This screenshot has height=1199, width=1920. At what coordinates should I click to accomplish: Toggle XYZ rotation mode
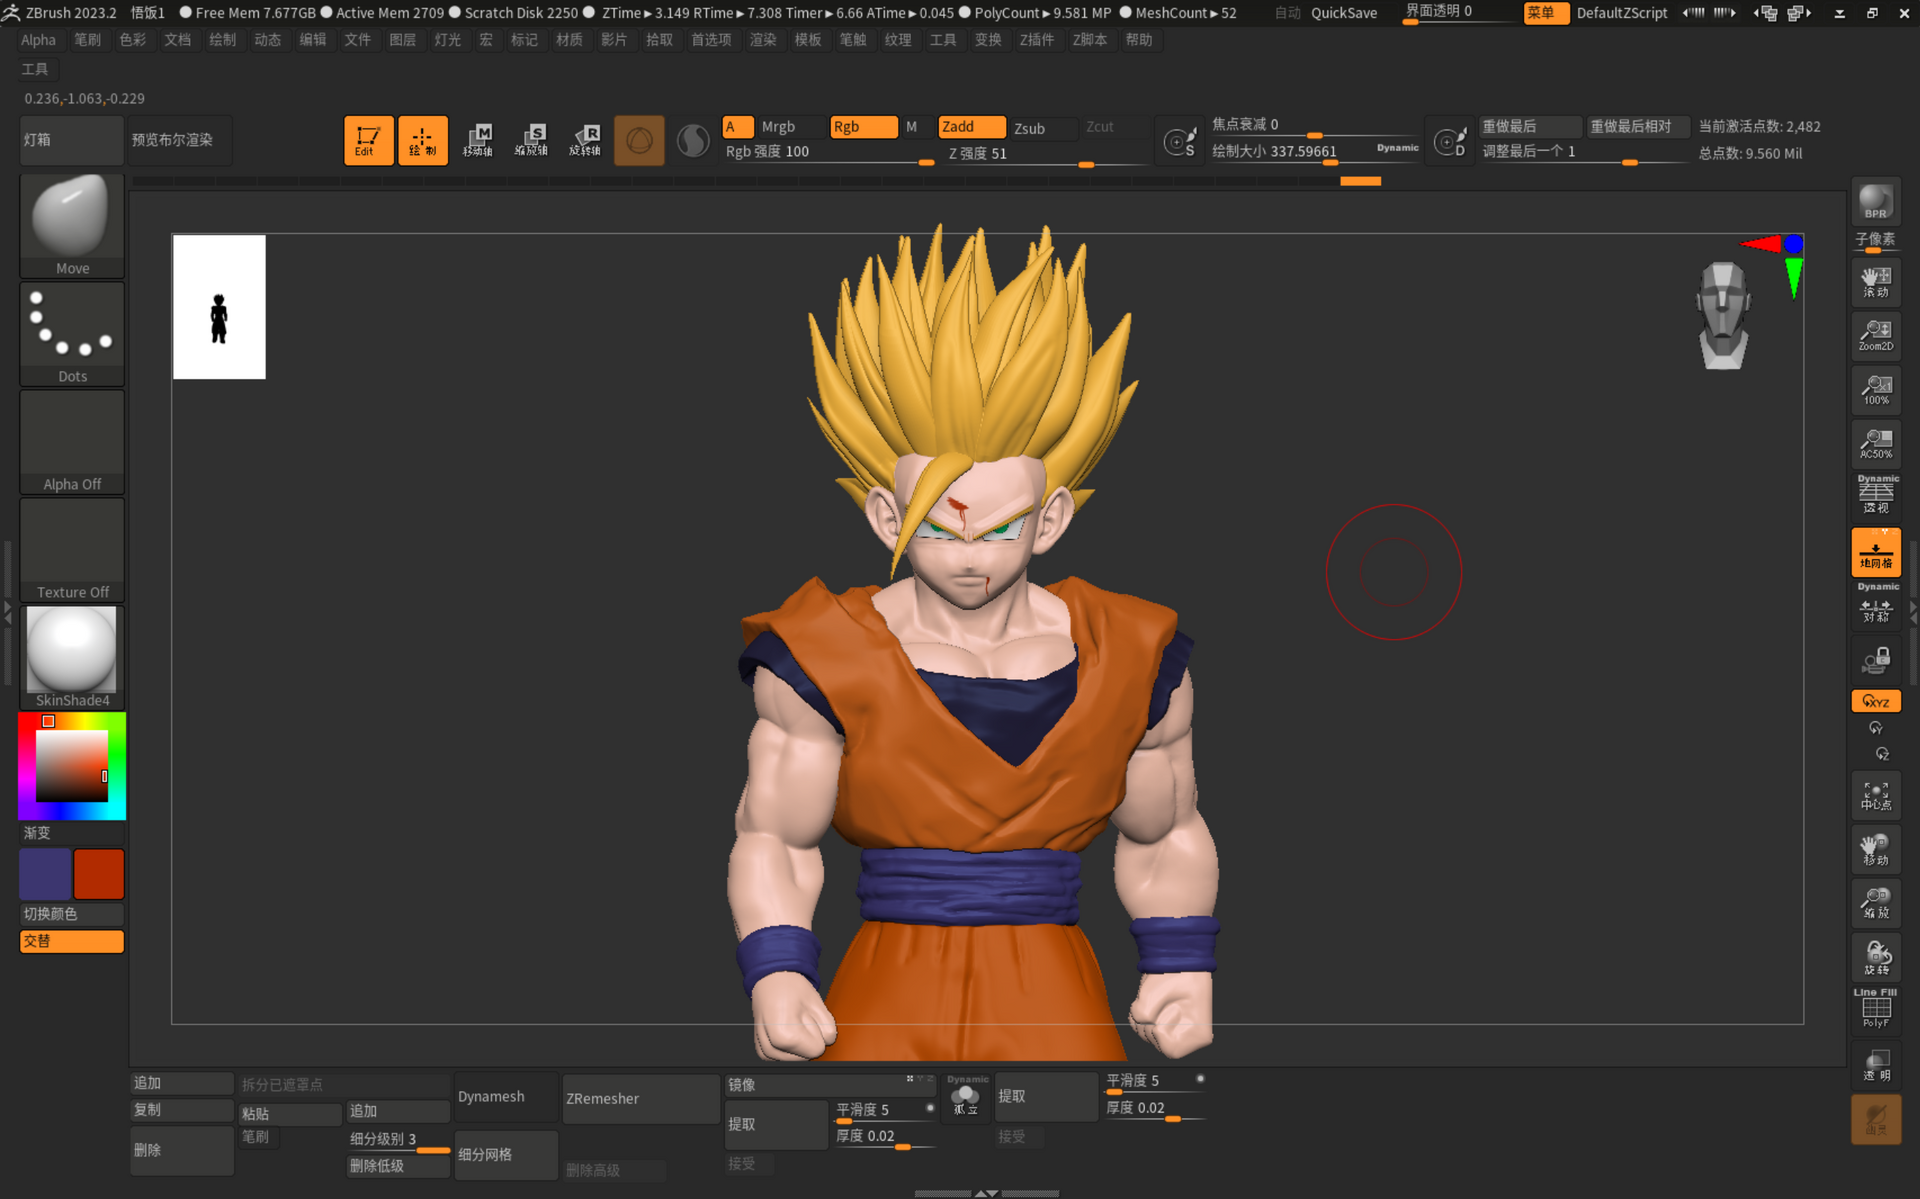click(1876, 701)
